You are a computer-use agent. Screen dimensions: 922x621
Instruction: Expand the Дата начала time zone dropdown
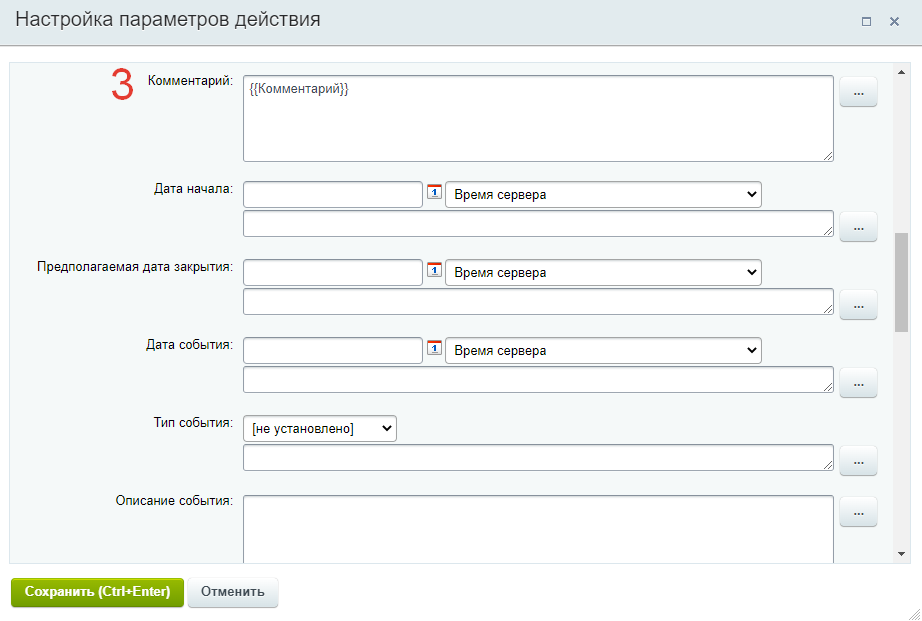(603, 194)
